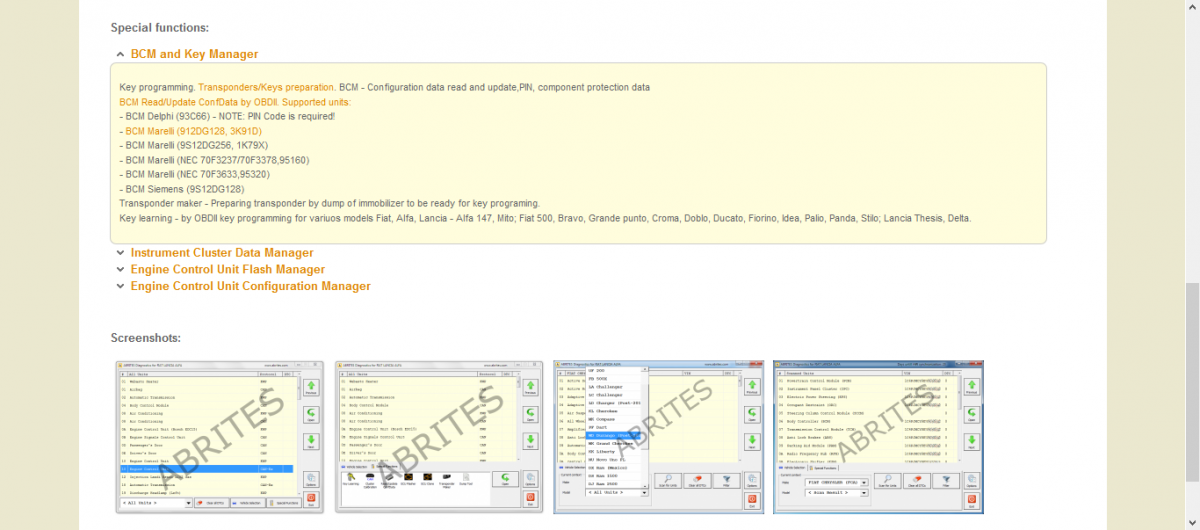The image size is (1200, 530).
Task: Open the first screenshot with the highlighted blue row
Action: click(x=218, y=437)
